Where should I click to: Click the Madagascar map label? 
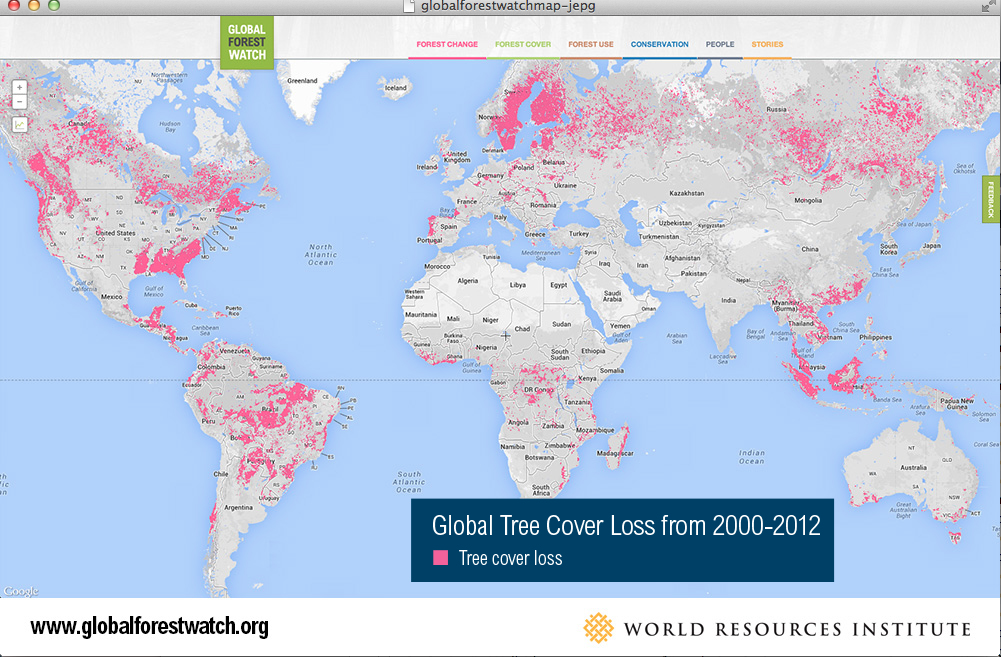(614, 453)
